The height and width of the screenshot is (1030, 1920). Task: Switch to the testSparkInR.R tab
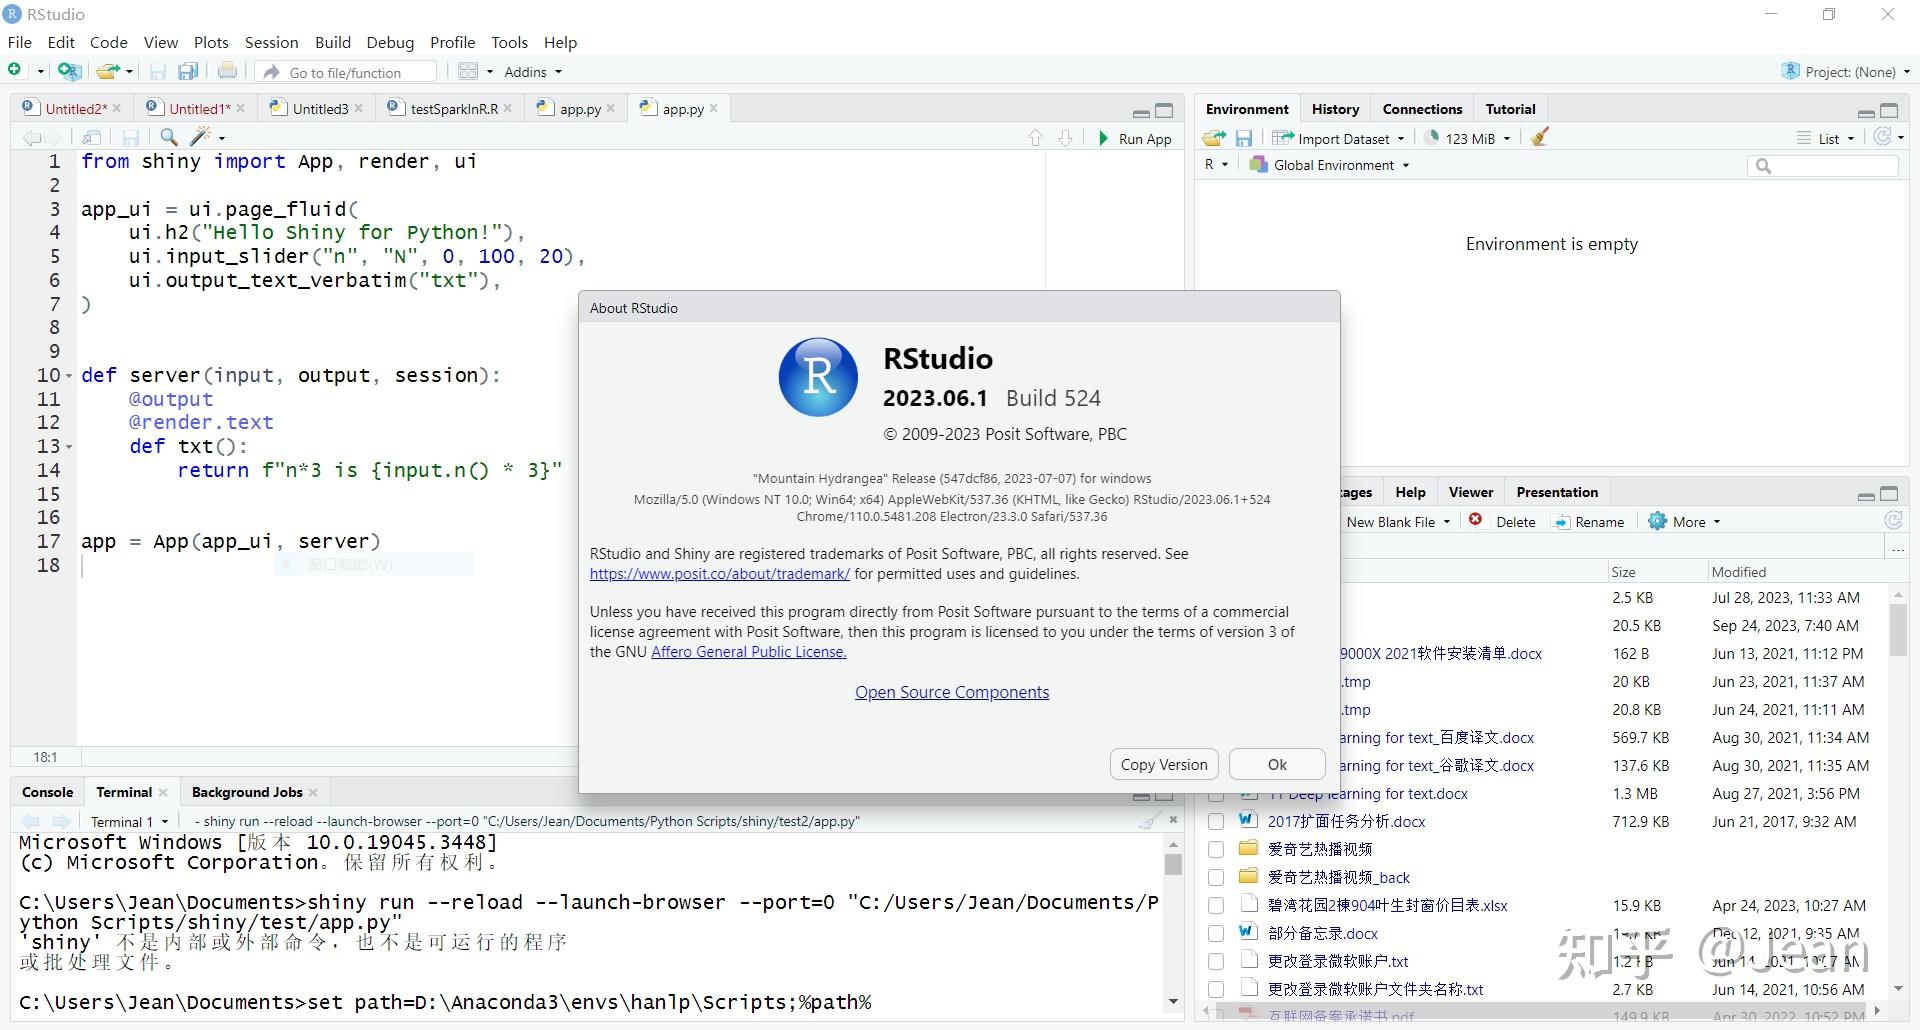coord(453,109)
